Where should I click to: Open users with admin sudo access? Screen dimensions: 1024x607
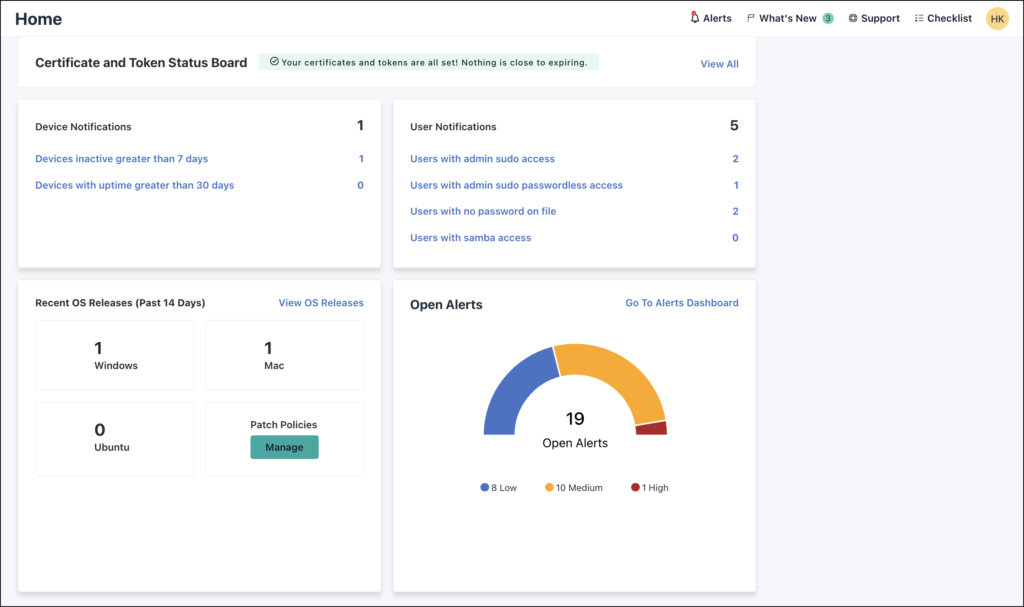click(x=483, y=158)
